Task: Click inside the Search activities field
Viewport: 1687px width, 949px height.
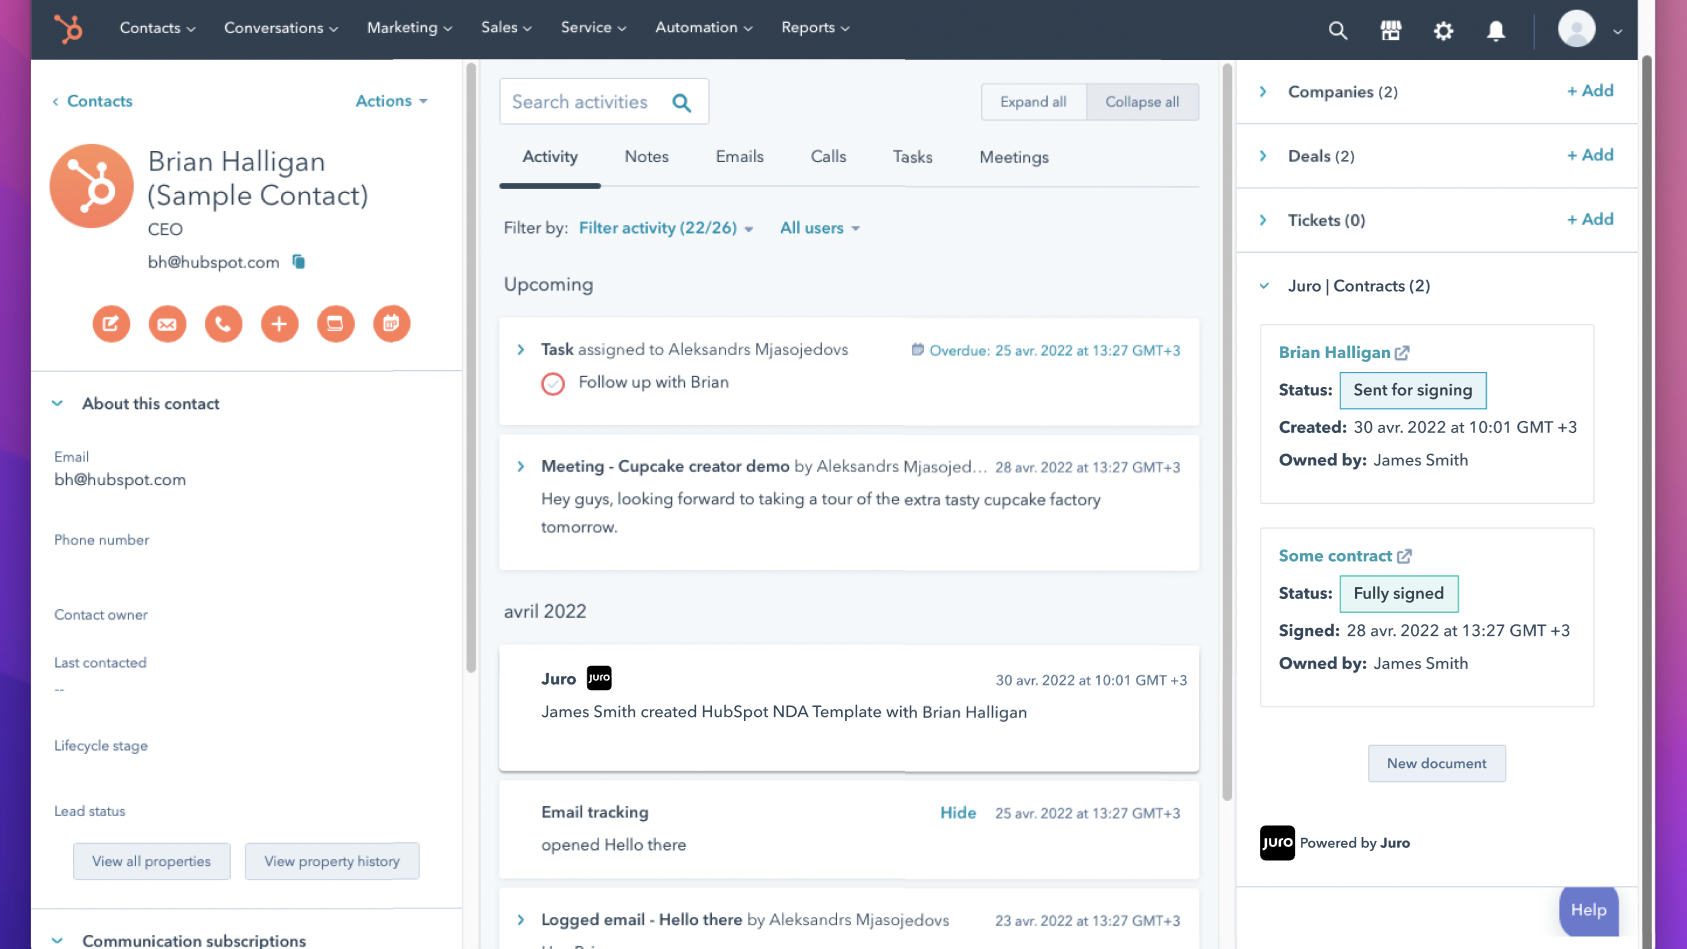Action: [x=585, y=101]
